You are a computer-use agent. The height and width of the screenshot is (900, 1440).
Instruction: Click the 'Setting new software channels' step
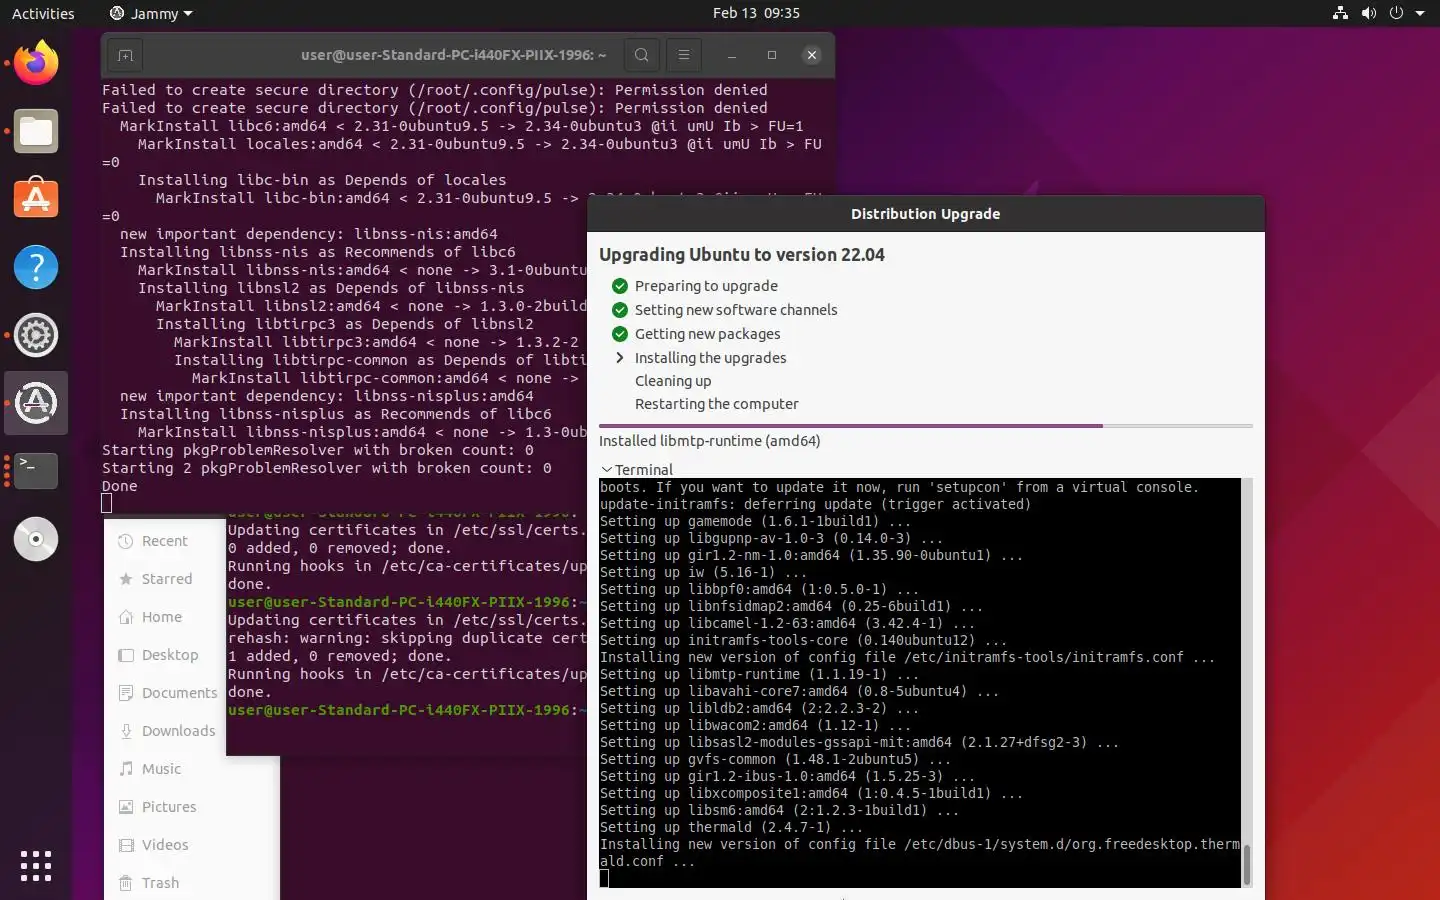pos(736,310)
